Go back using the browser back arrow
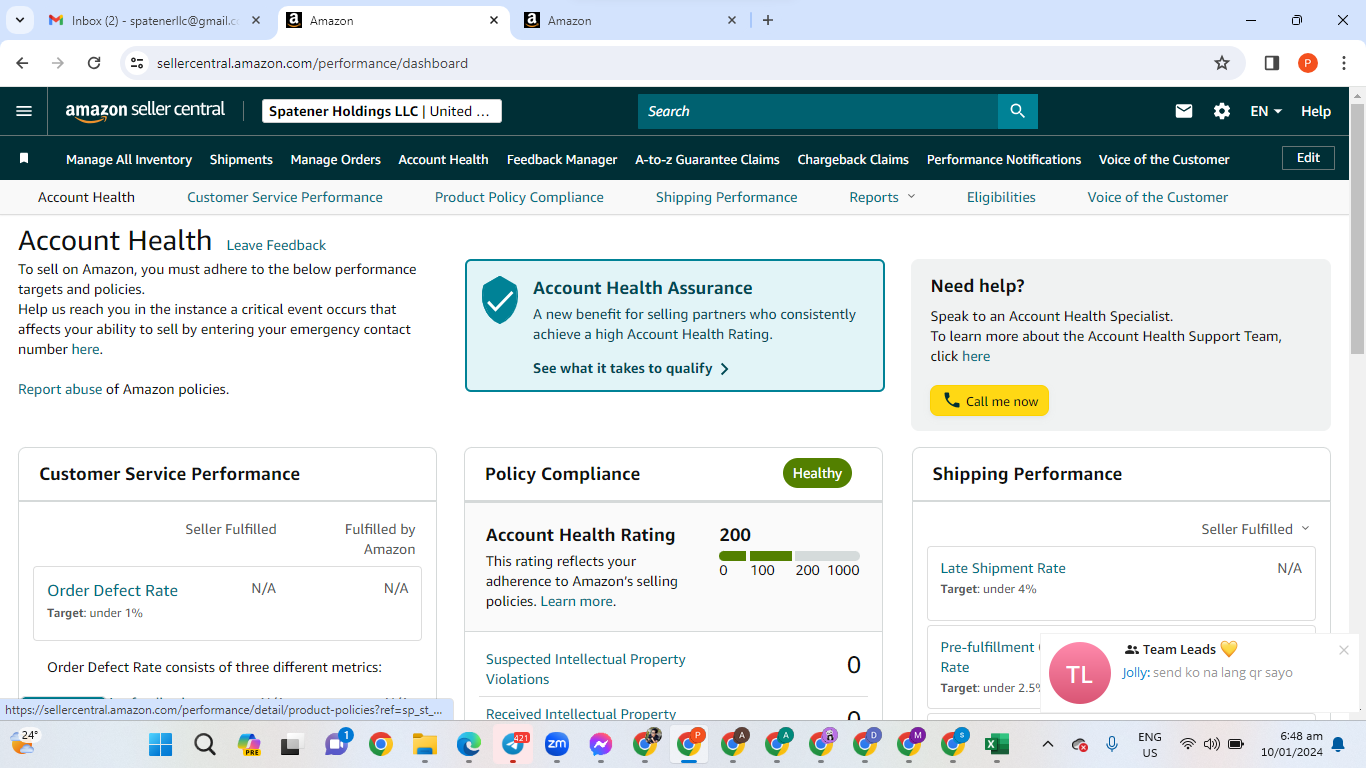 click(x=22, y=63)
